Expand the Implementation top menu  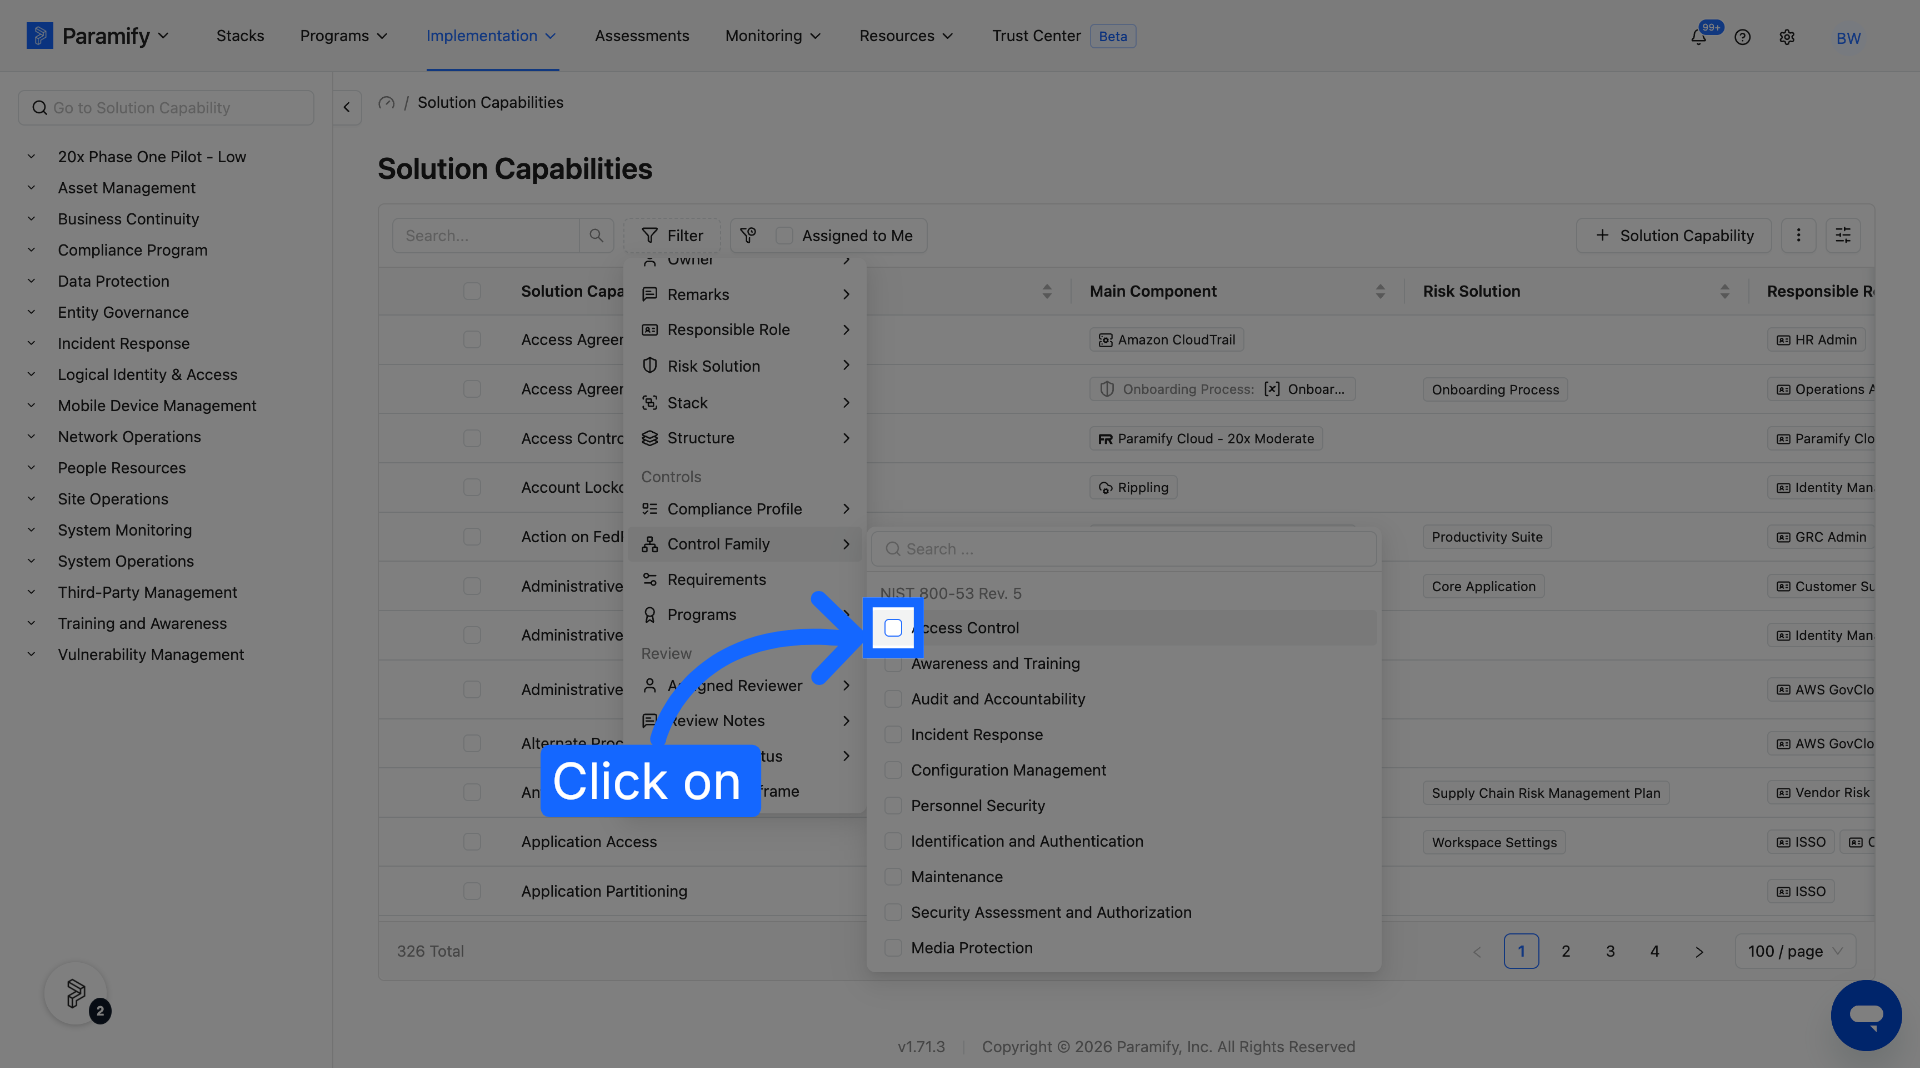[491, 36]
